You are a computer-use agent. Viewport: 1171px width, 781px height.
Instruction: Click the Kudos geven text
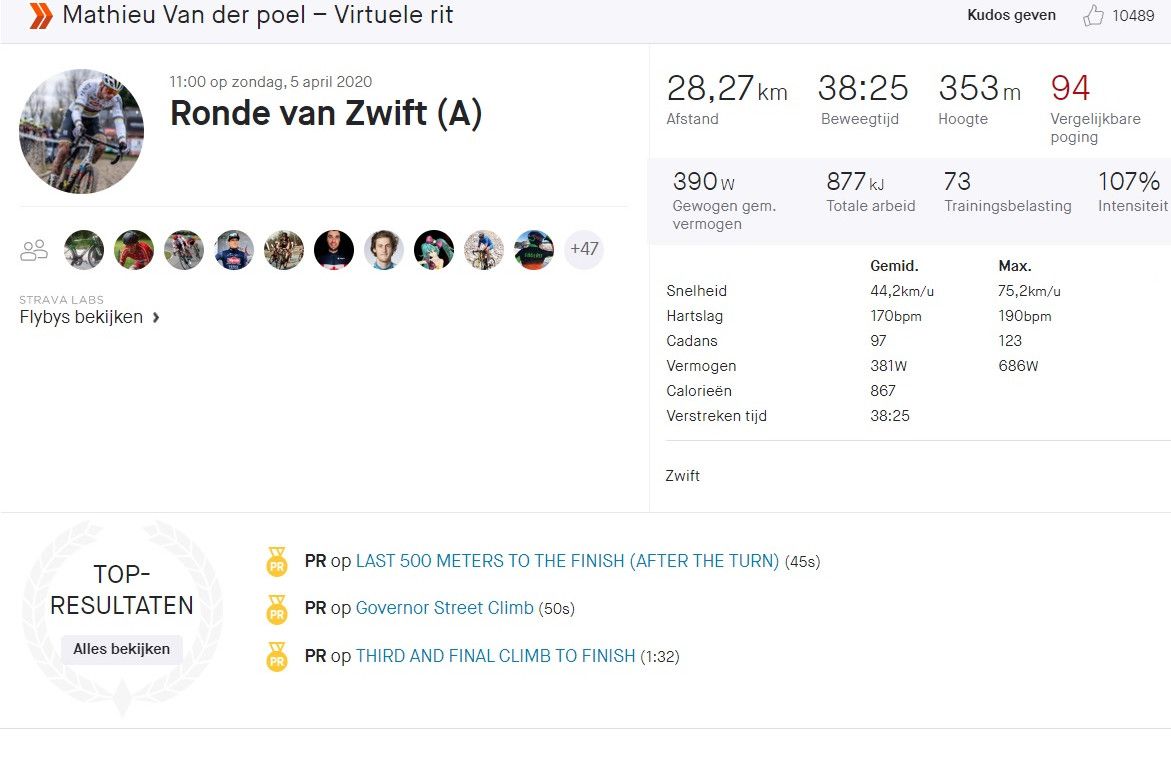[x=1010, y=15]
